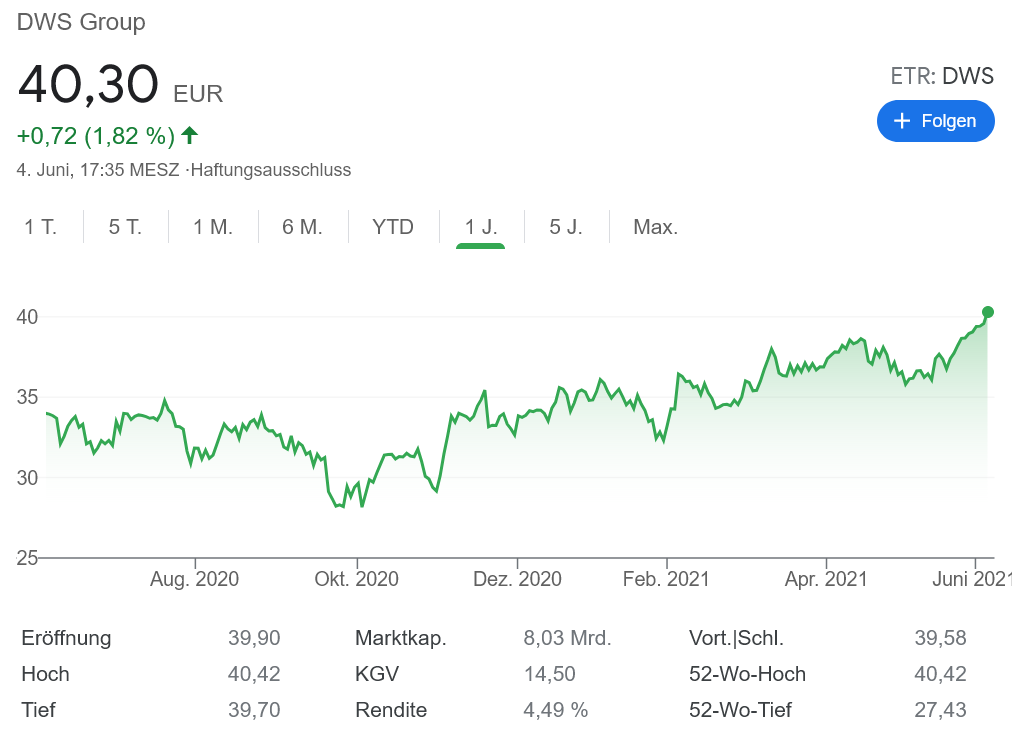This screenshot has height=750, width=1012.
Task: Click the green up arrow beside percentage
Action: point(190,135)
